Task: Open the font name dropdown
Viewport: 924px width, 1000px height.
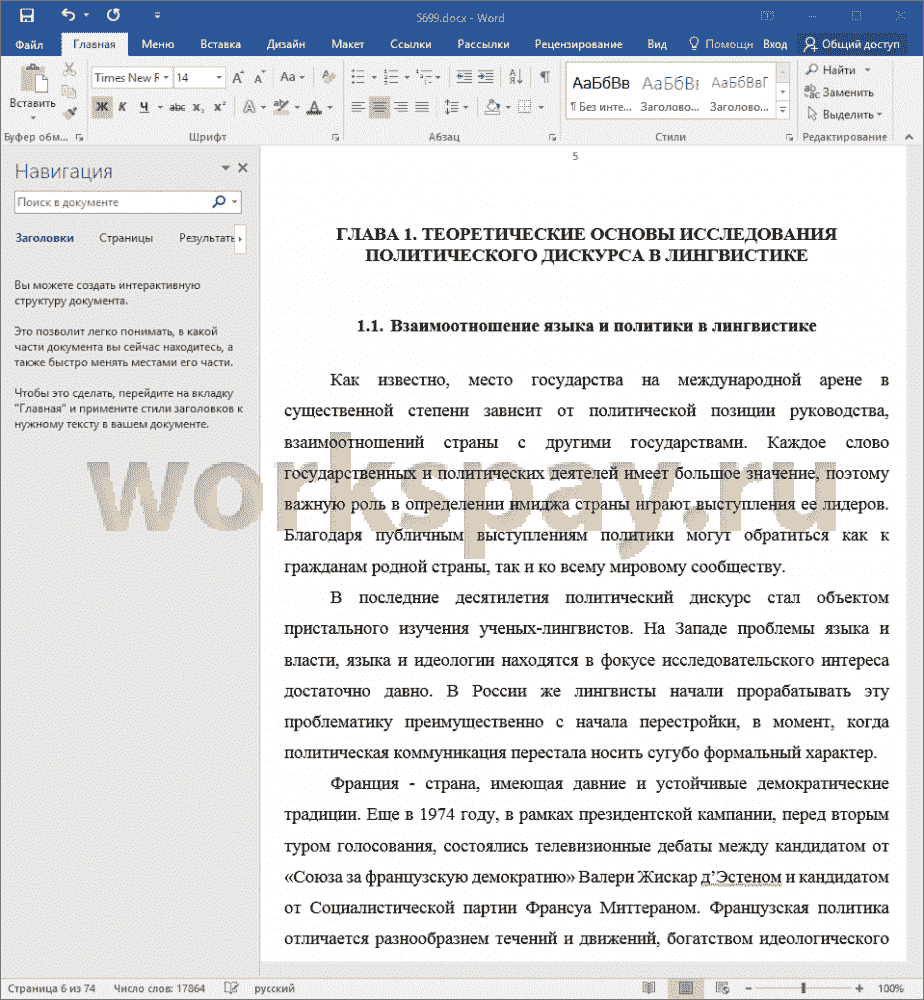Action: click(166, 78)
